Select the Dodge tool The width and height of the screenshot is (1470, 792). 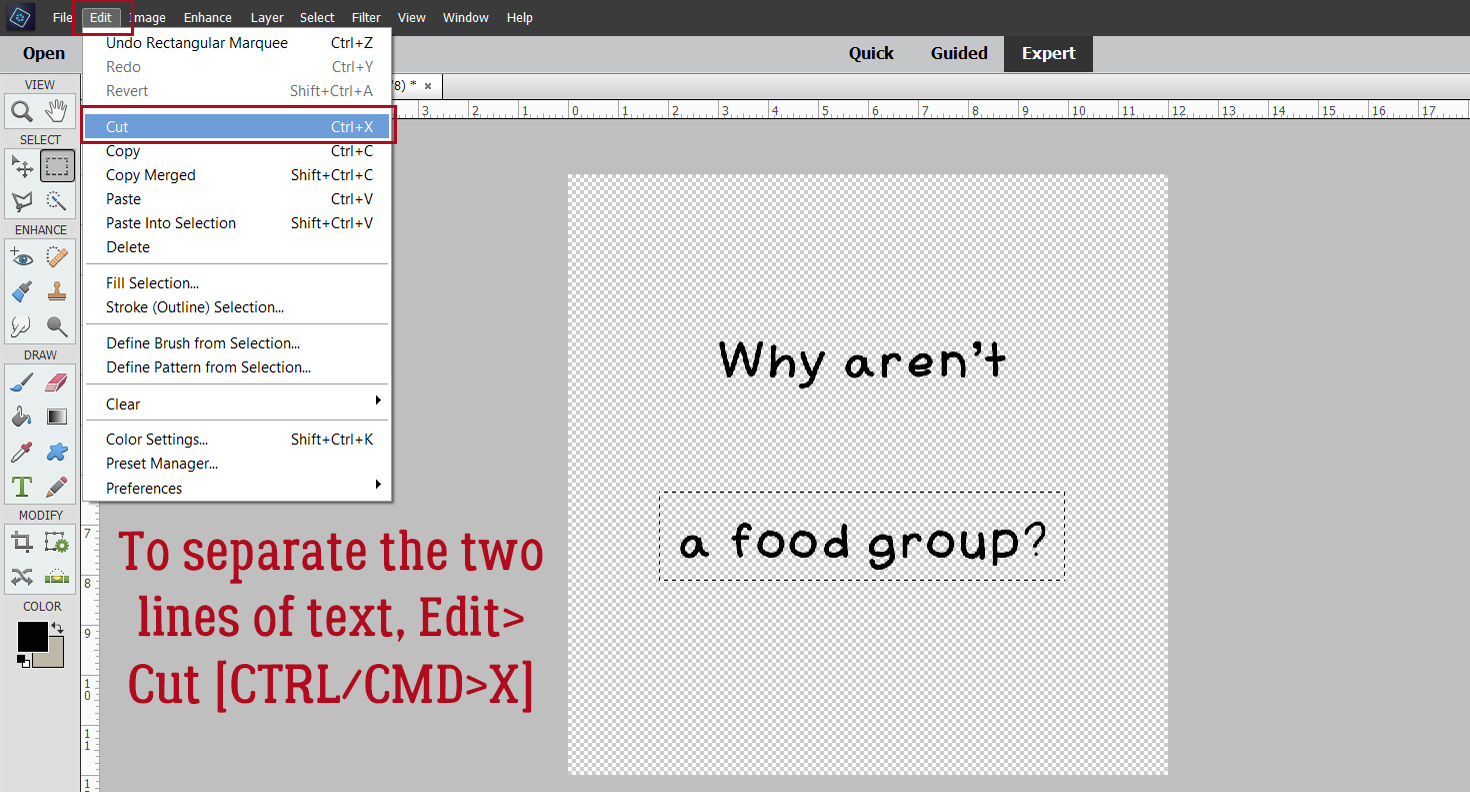coord(57,326)
